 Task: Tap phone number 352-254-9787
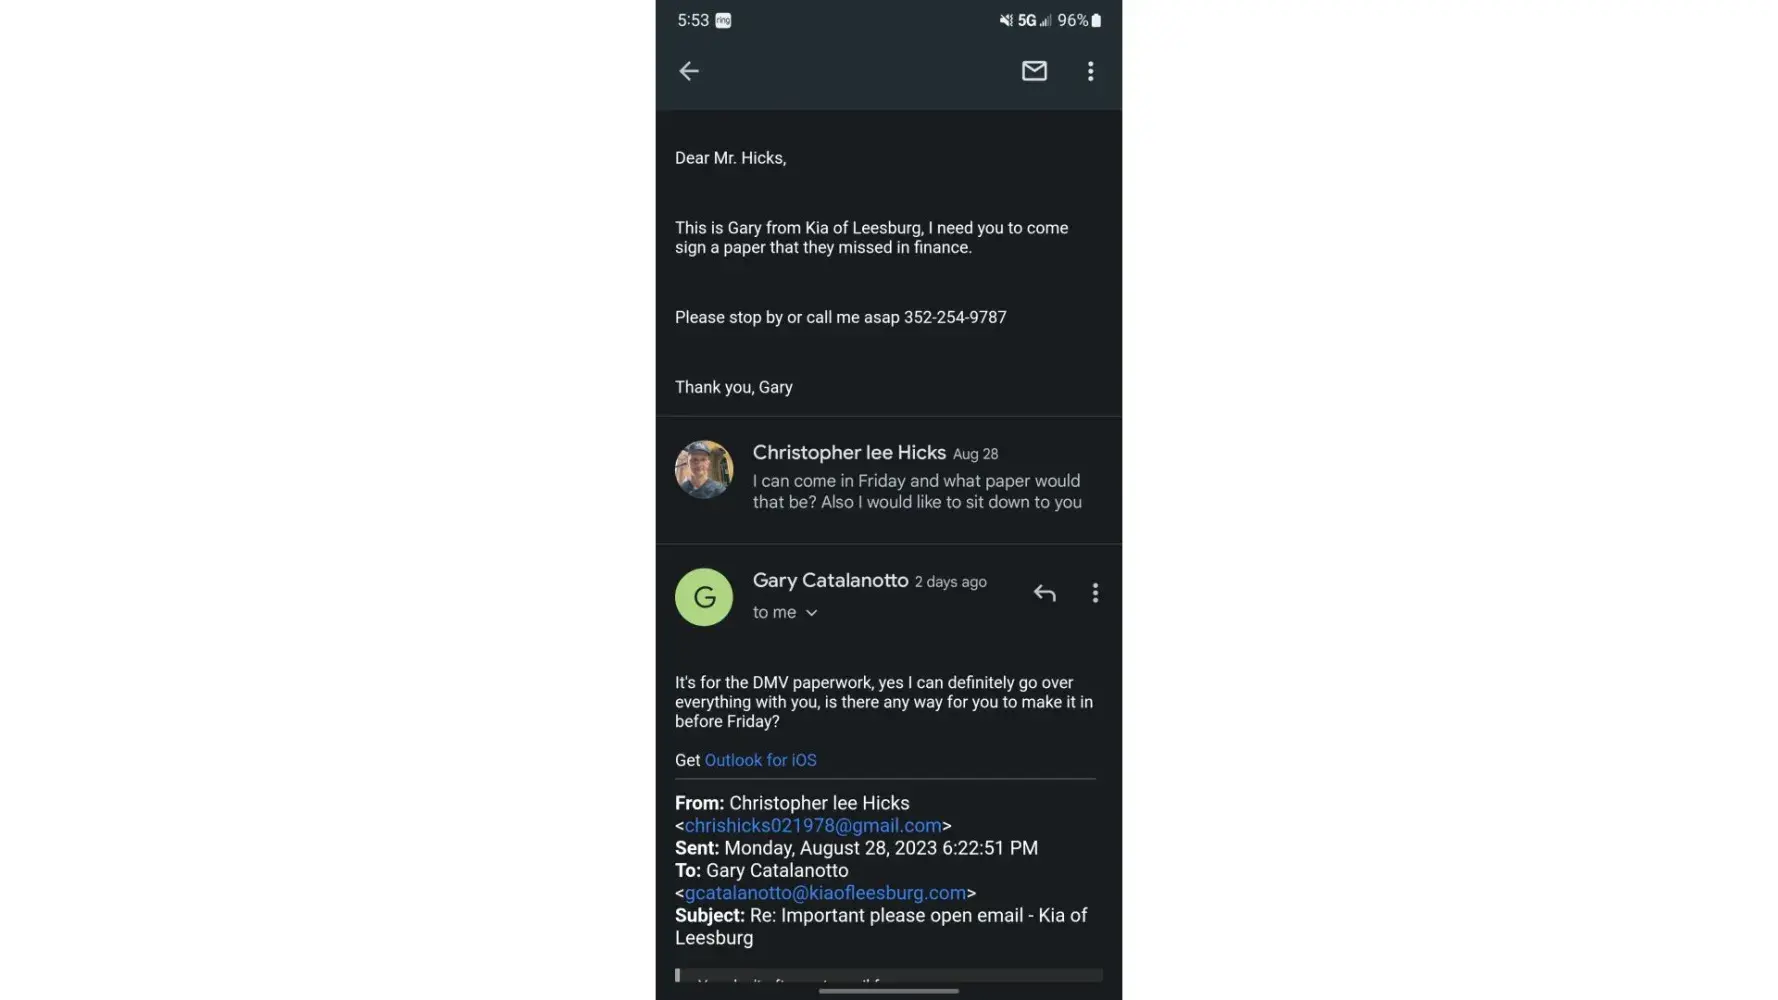pyautogui.click(x=955, y=317)
